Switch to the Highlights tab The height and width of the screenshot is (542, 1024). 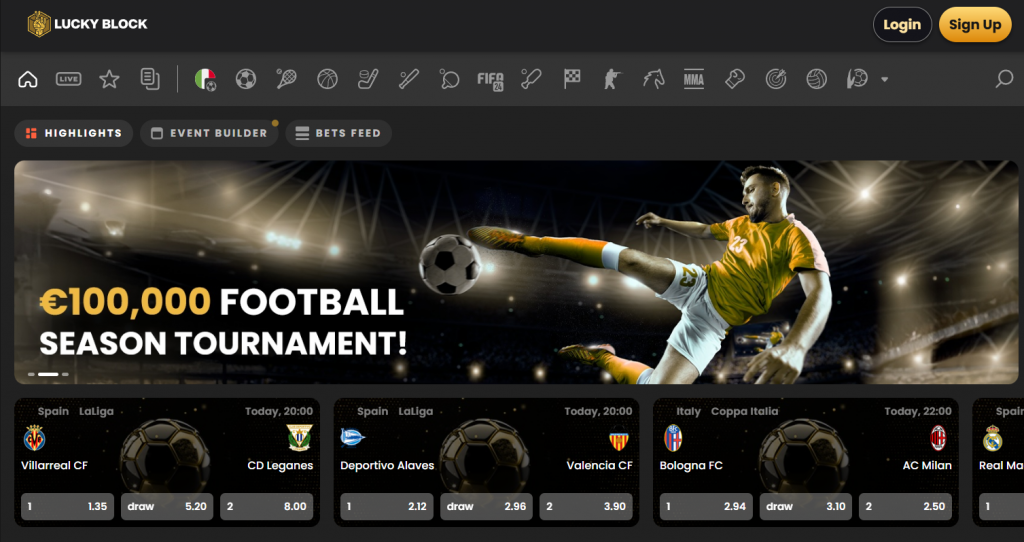74,133
